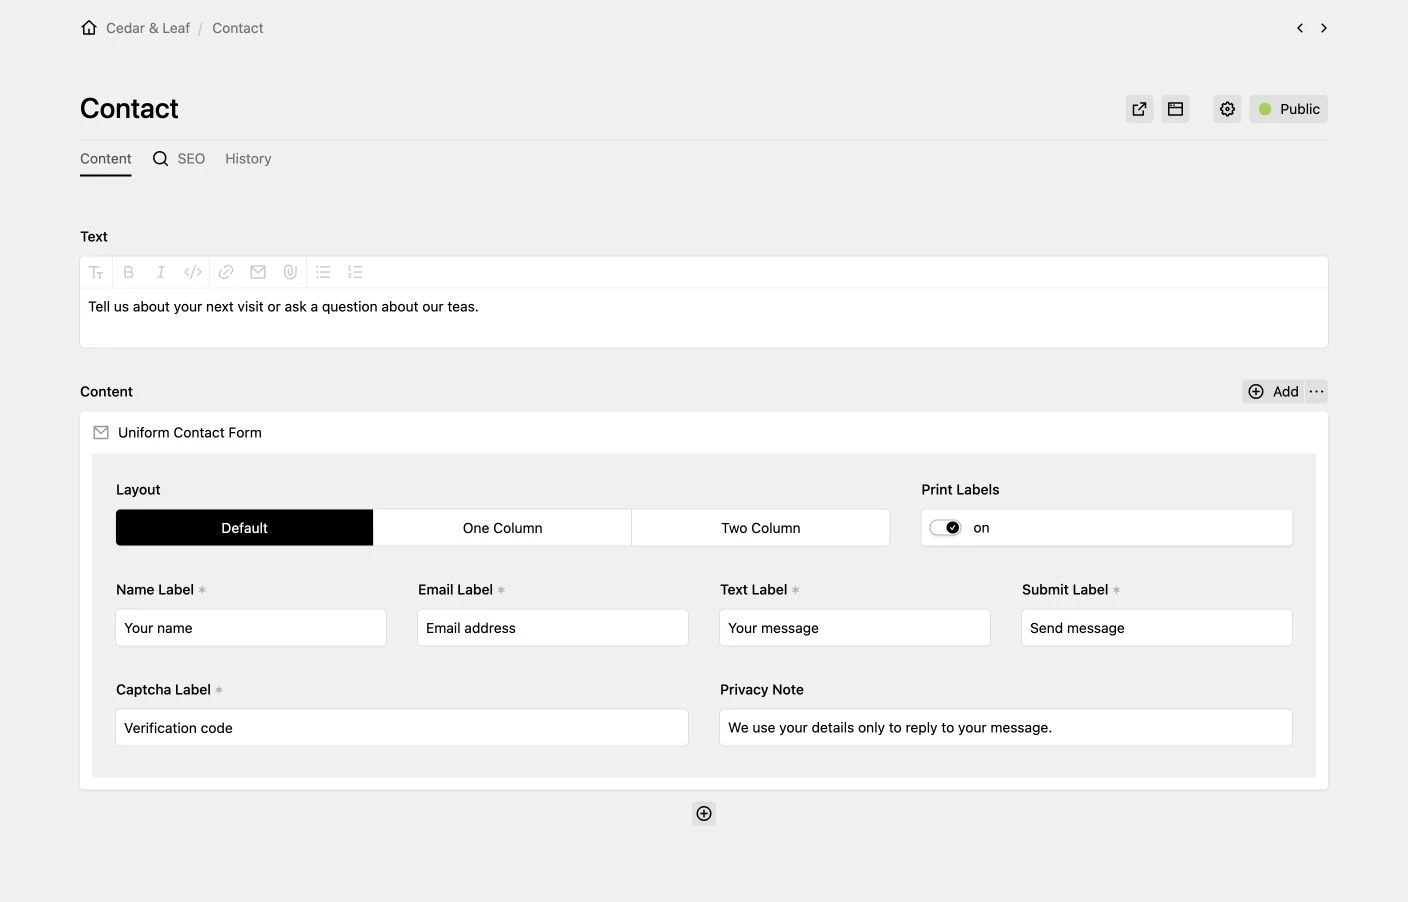Attach a file with paperclip icon
This screenshot has height=902, width=1408.
pos(290,272)
